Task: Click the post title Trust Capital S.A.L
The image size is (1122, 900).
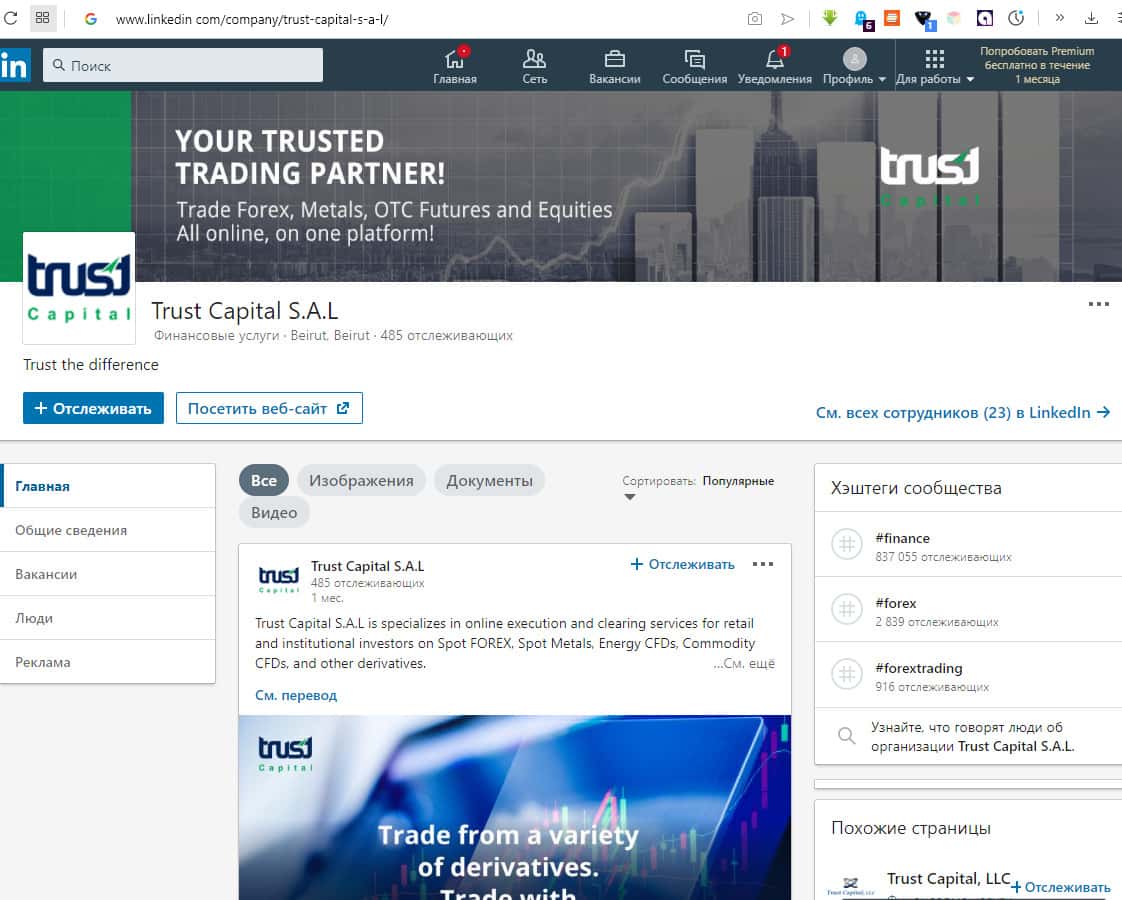Action: [x=367, y=566]
